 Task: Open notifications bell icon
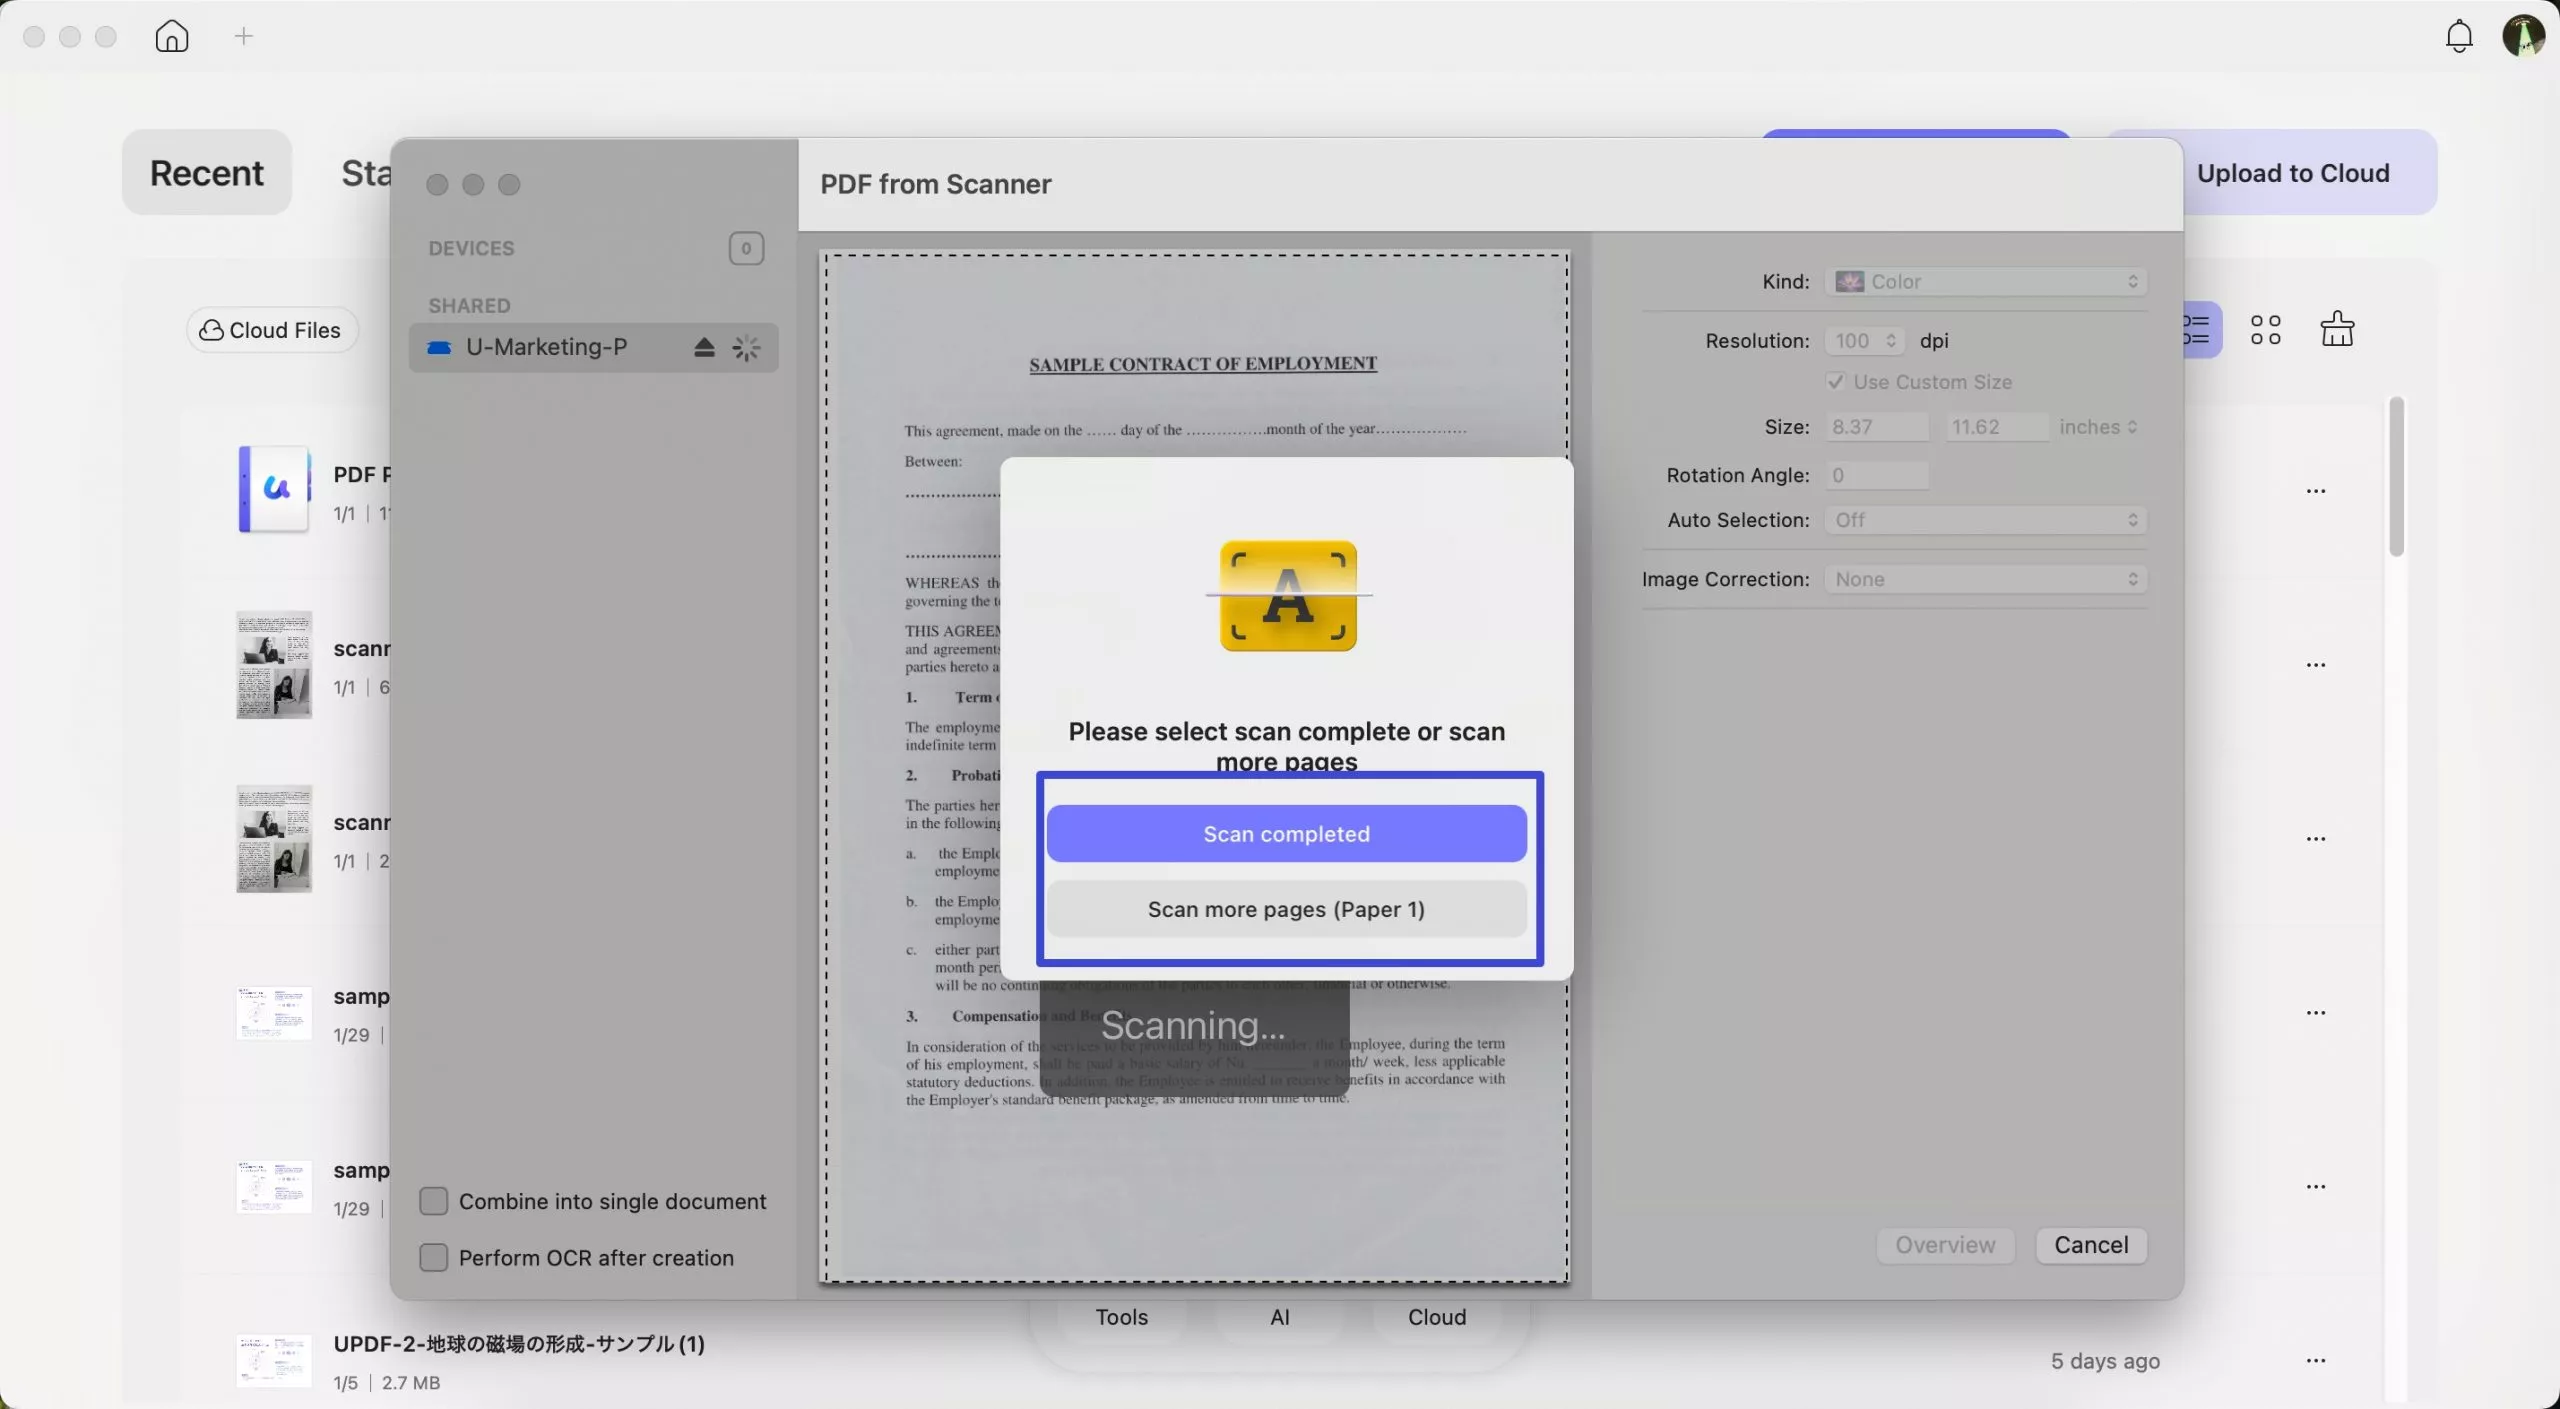pyautogui.click(x=2459, y=37)
